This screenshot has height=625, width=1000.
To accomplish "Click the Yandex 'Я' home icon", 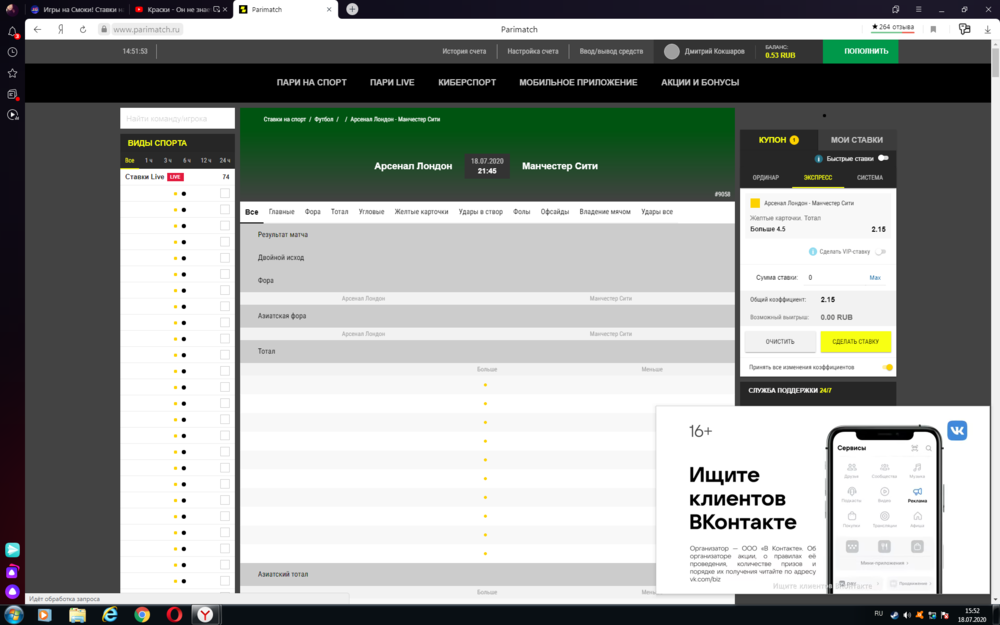I will point(61,29).
